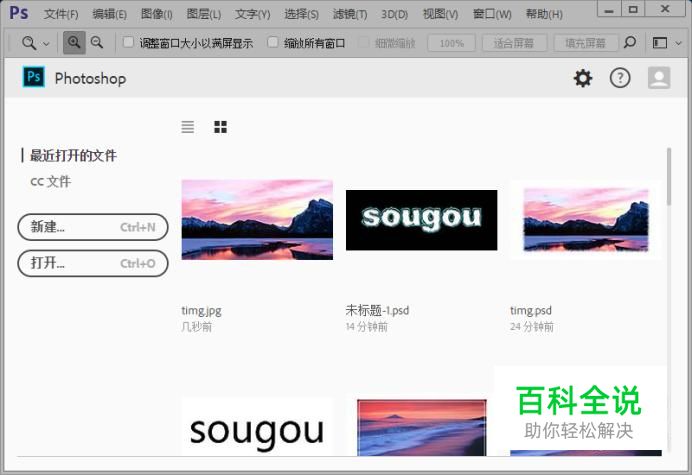
Task: Expand the workspace switcher dropdown arrow
Action: click(679, 43)
